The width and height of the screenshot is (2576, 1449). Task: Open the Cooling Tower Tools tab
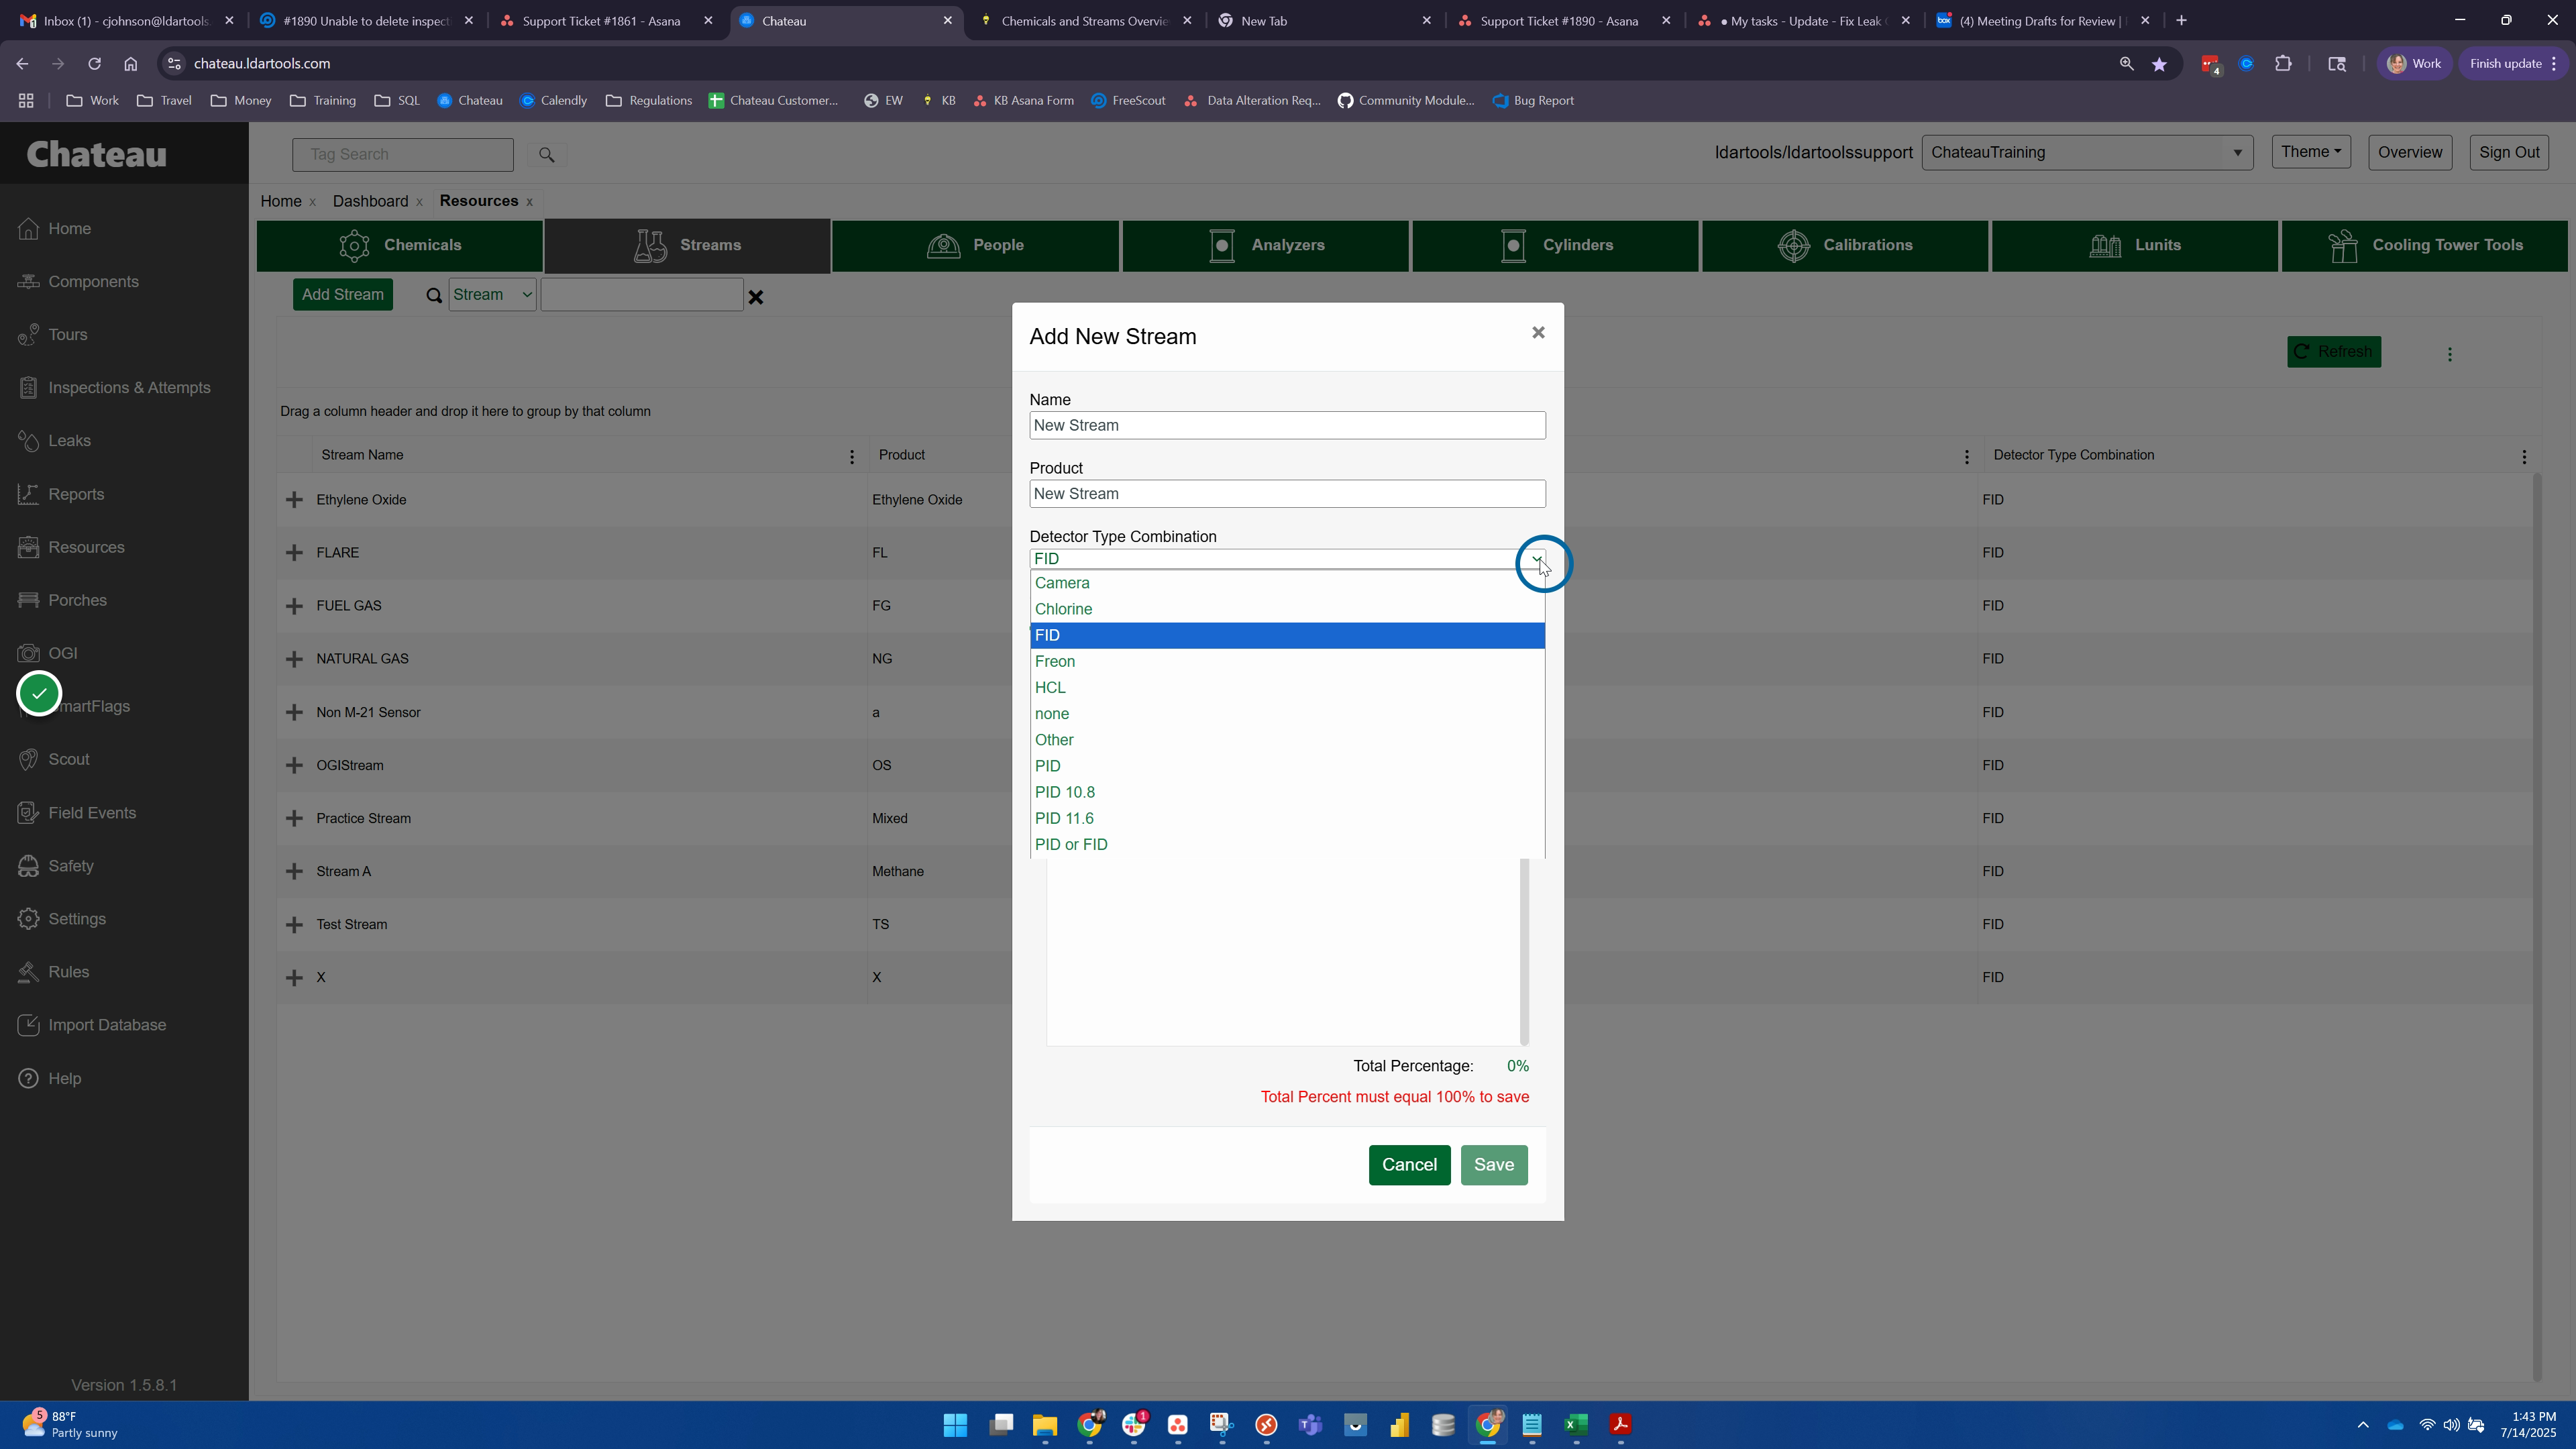pyautogui.click(x=2424, y=246)
